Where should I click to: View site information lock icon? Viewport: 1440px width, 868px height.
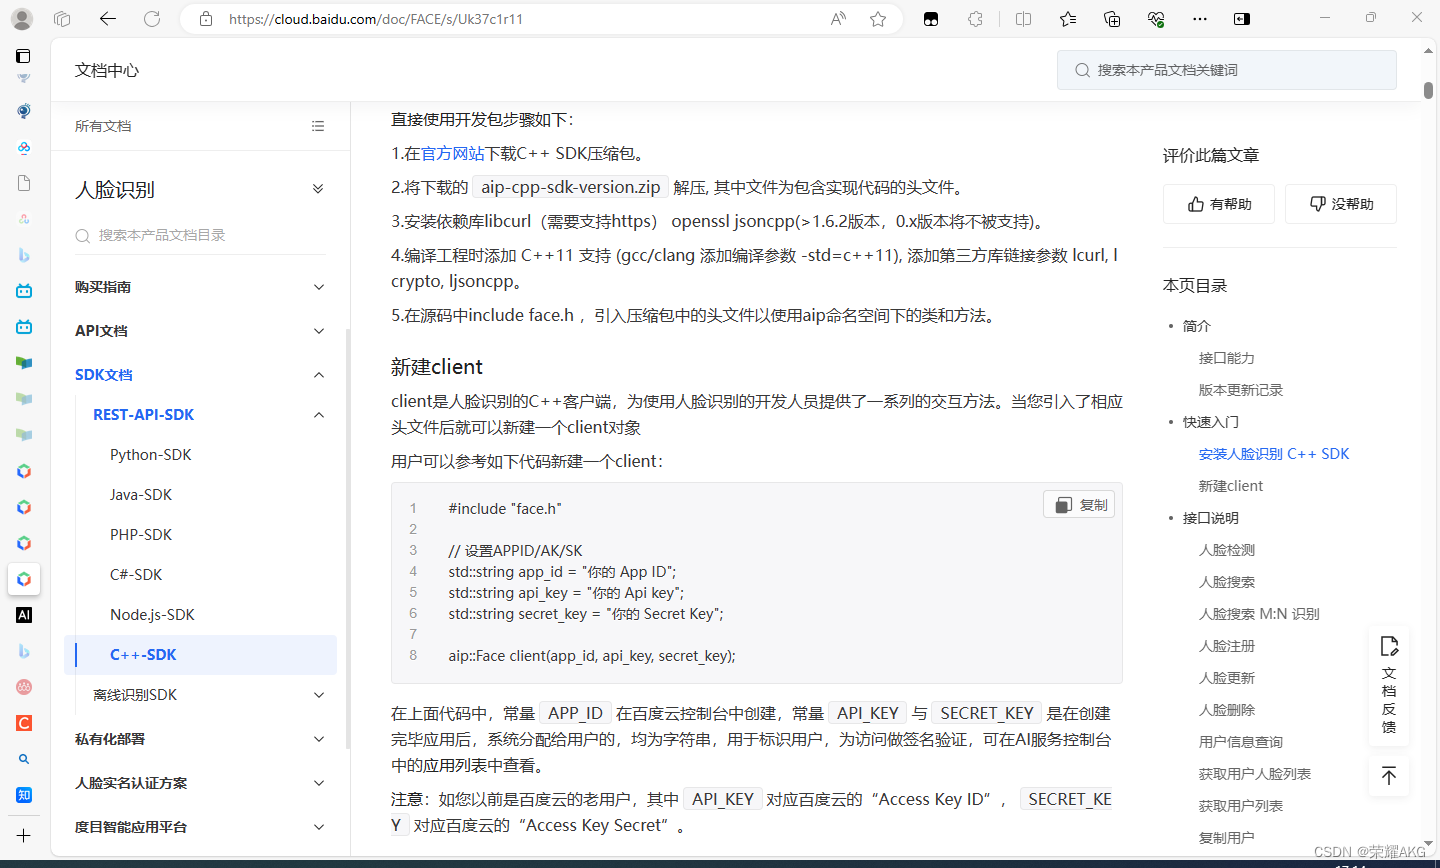[x=206, y=19]
